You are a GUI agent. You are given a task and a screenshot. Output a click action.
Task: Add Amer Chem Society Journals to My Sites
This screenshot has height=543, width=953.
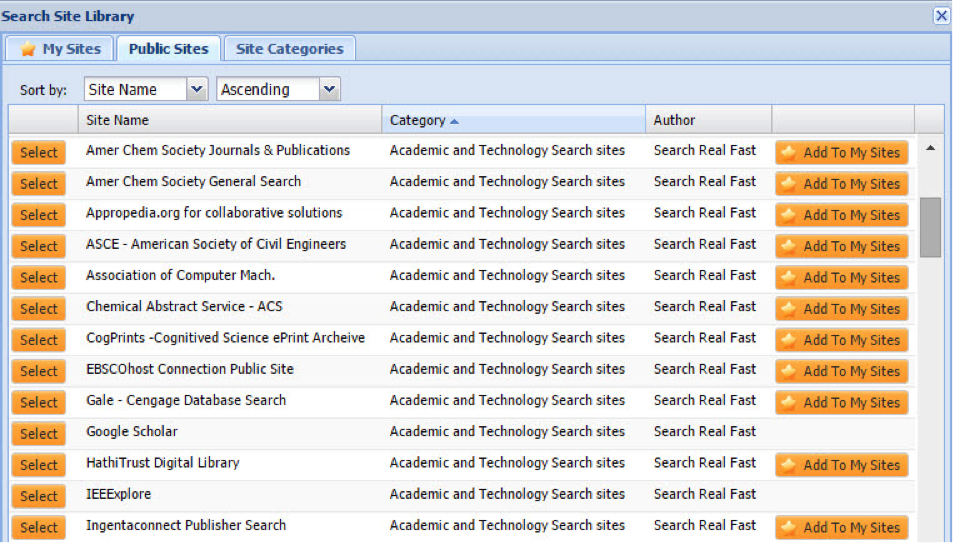pos(842,152)
